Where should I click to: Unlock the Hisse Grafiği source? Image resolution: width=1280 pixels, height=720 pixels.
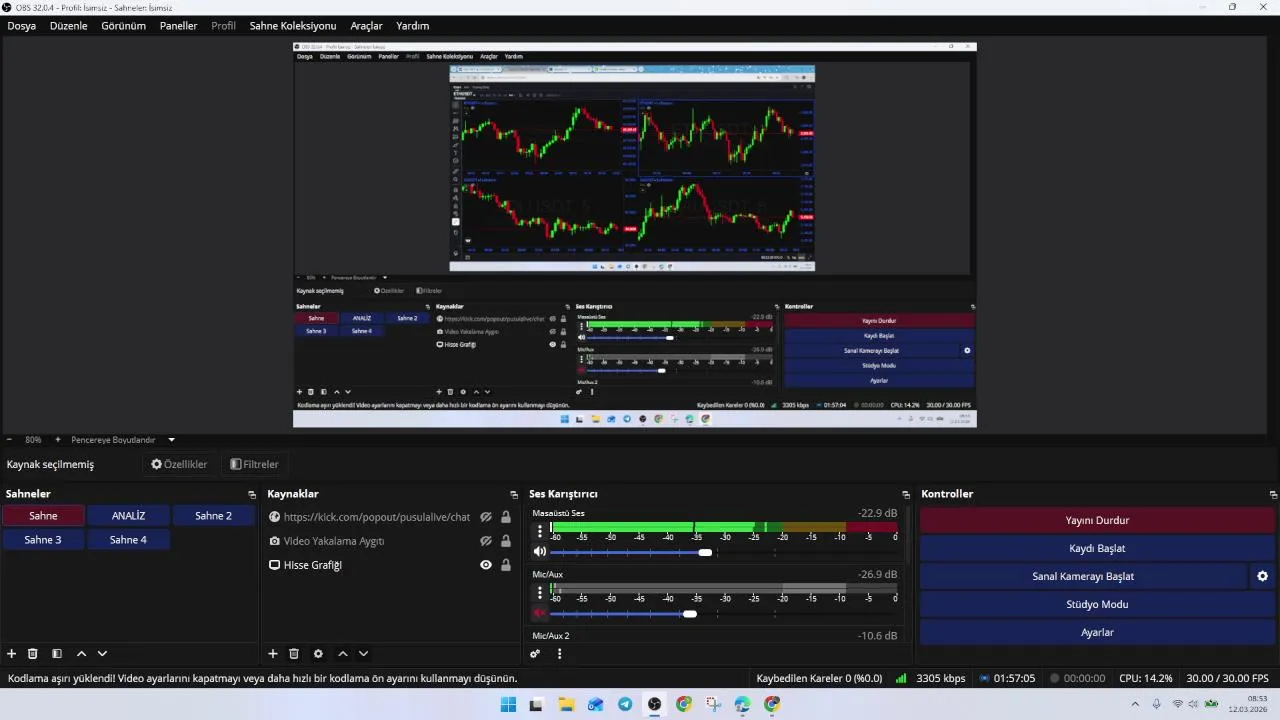point(506,565)
